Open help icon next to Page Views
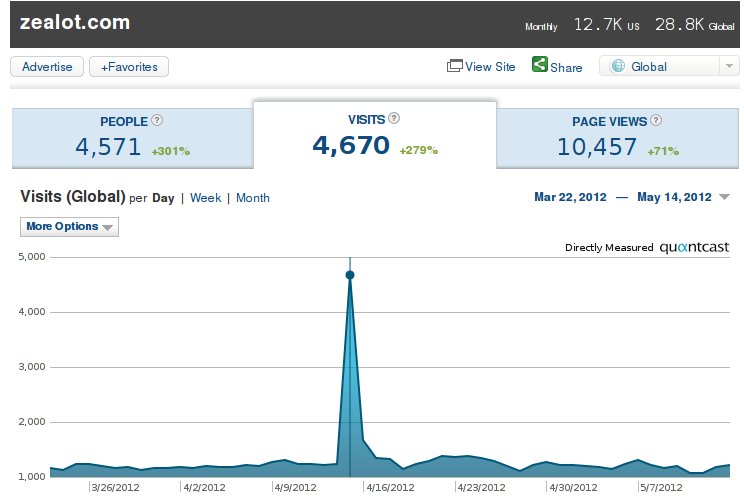Image resolution: width=744 pixels, height=504 pixels. pos(656,120)
